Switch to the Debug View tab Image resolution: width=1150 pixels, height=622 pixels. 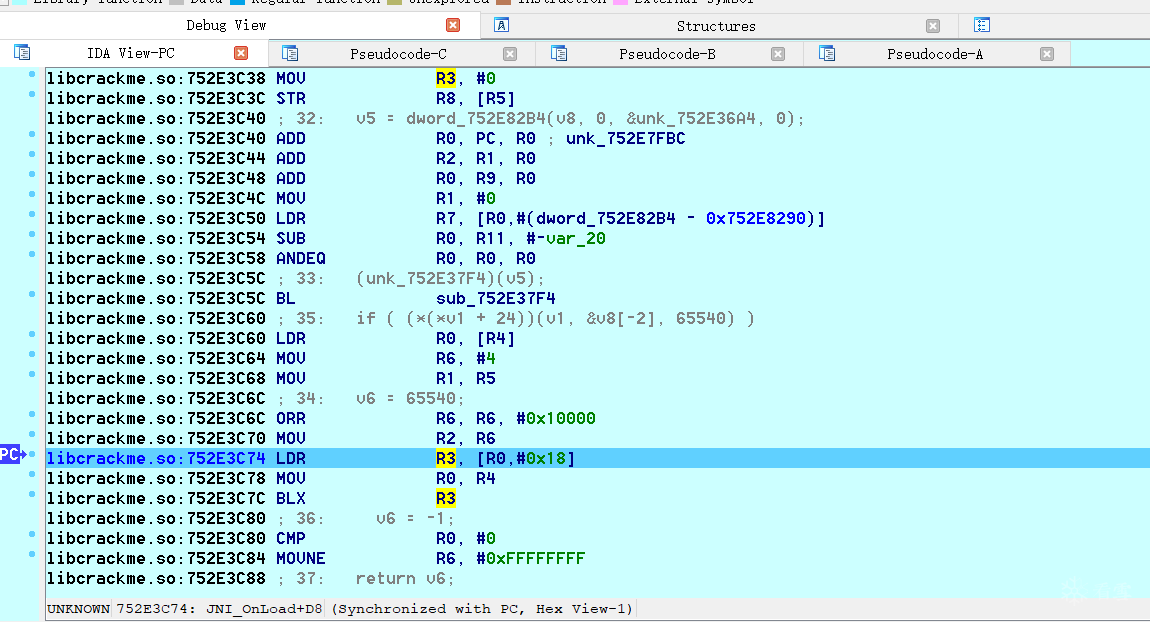[x=226, y=26]
